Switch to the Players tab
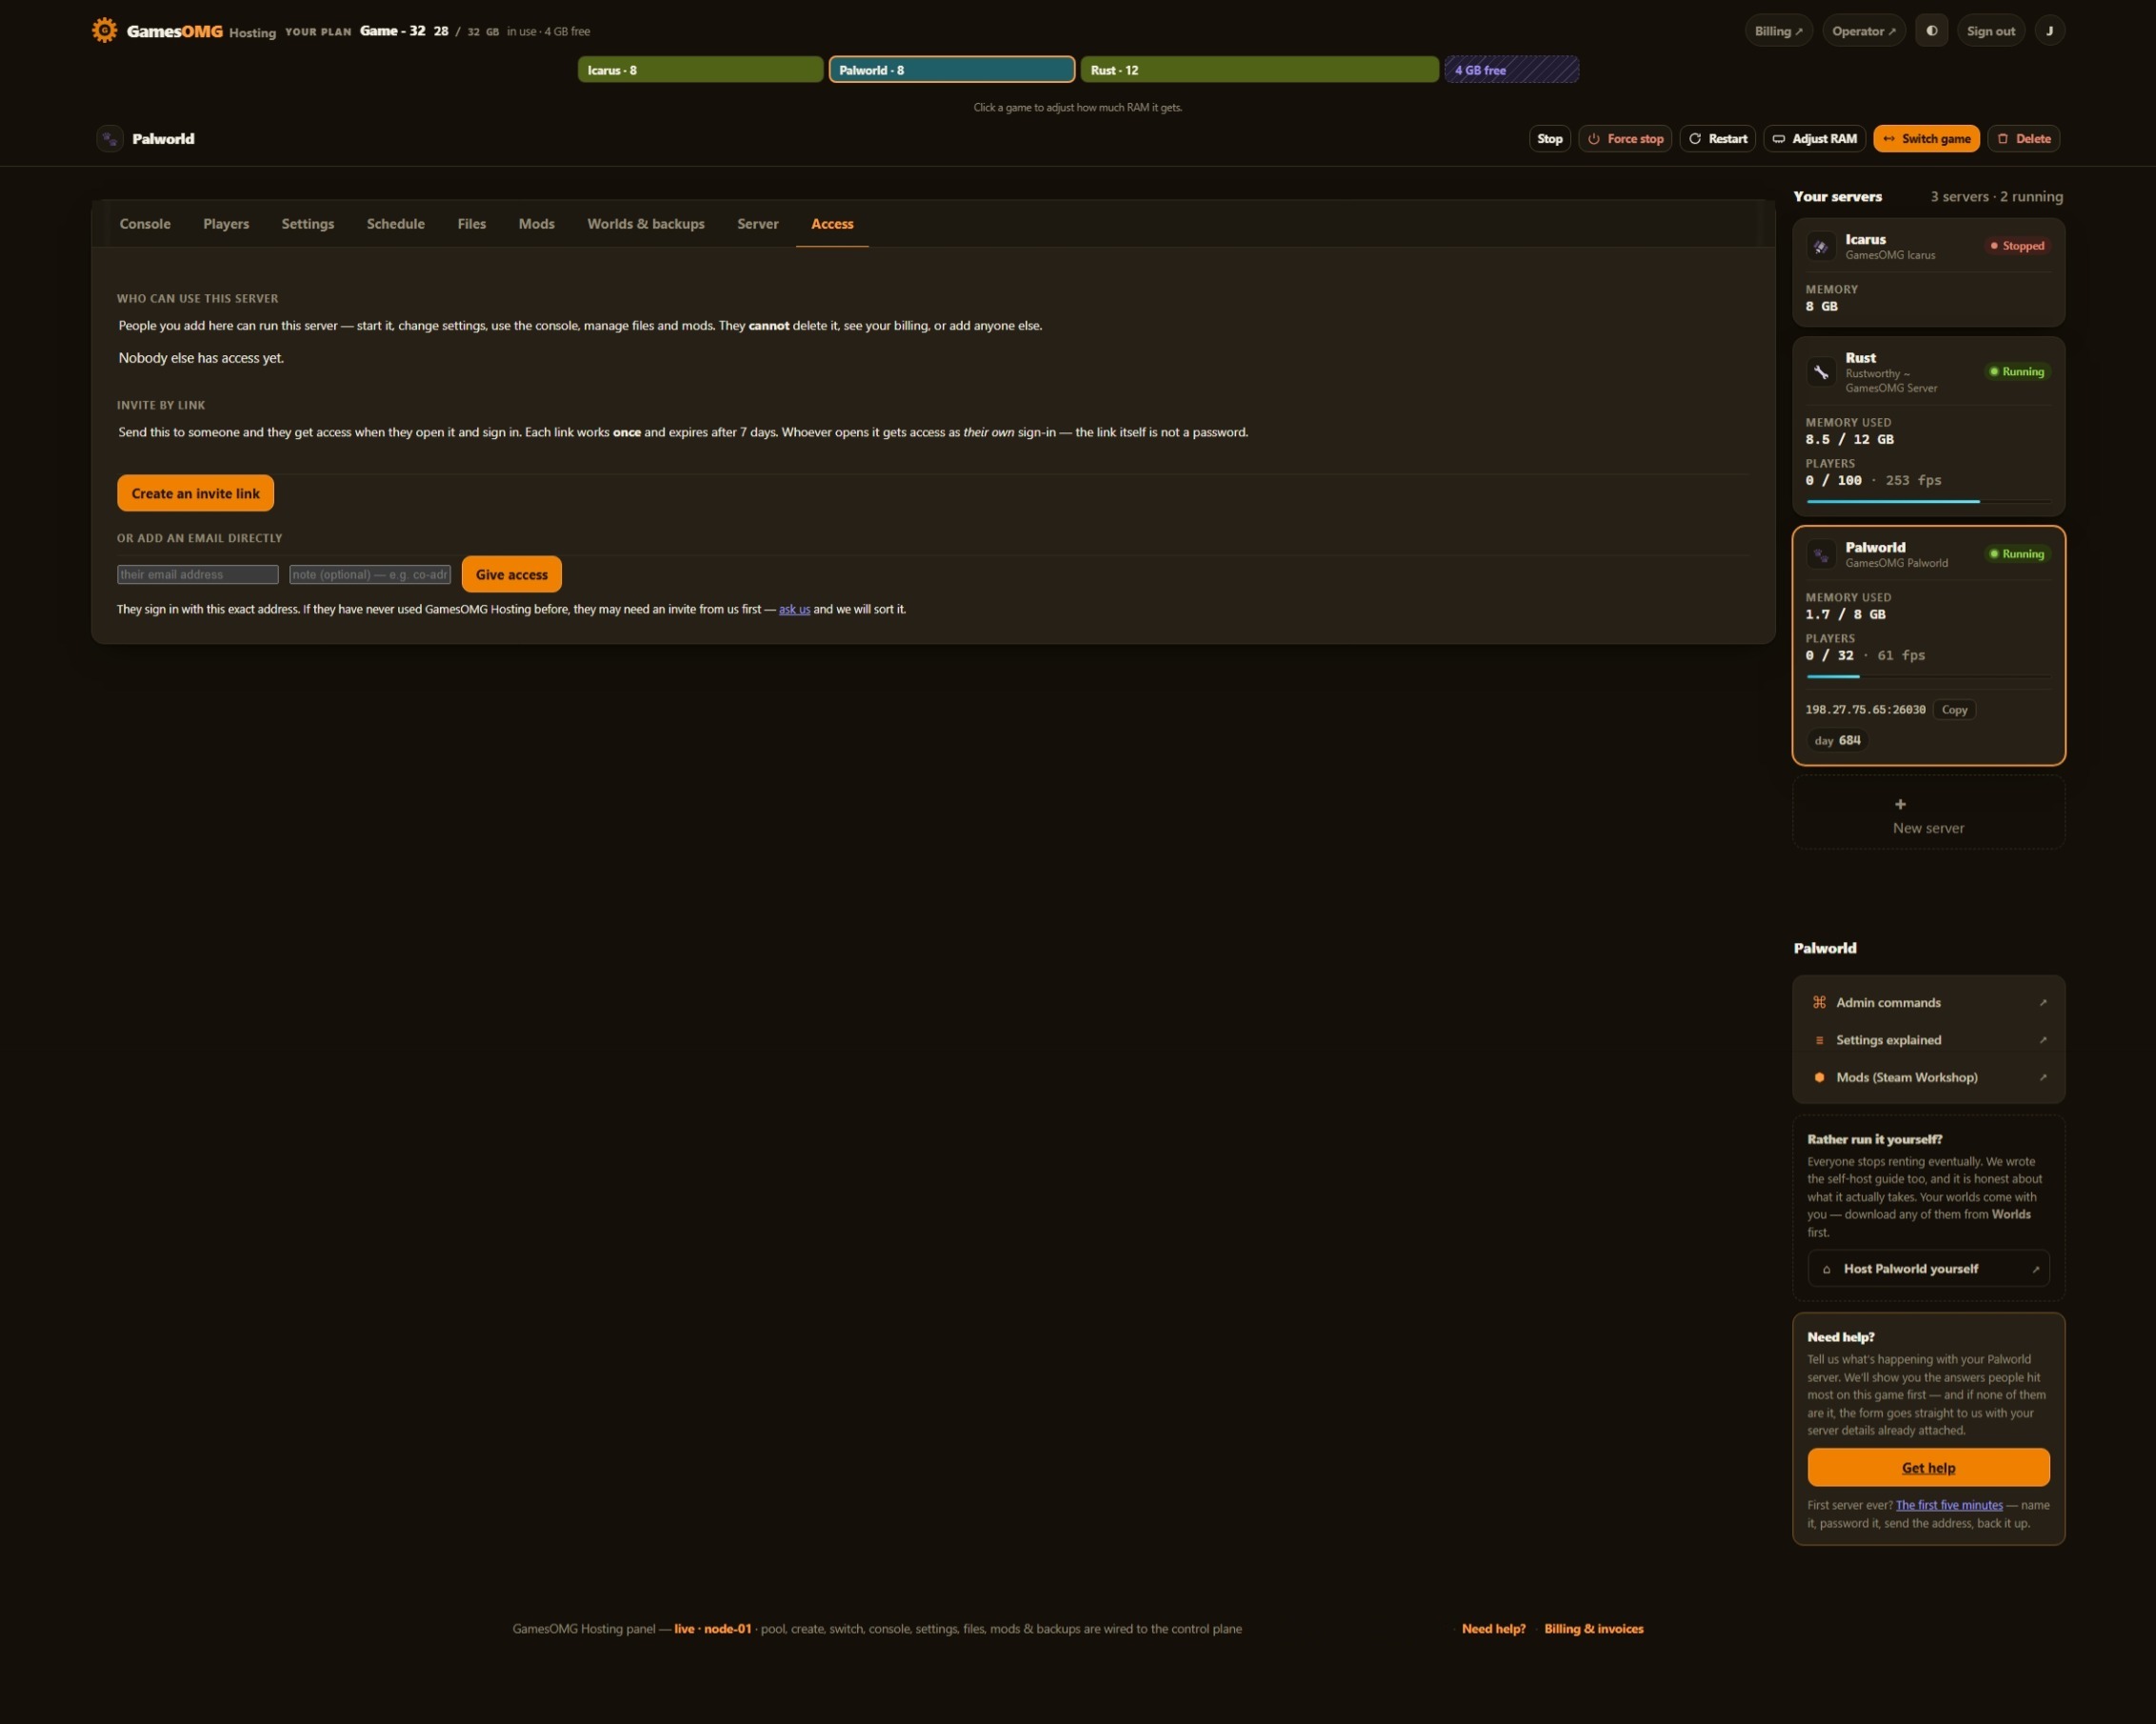Image resolution: width=2156 pixels, height=1724 pixels. 226,224
